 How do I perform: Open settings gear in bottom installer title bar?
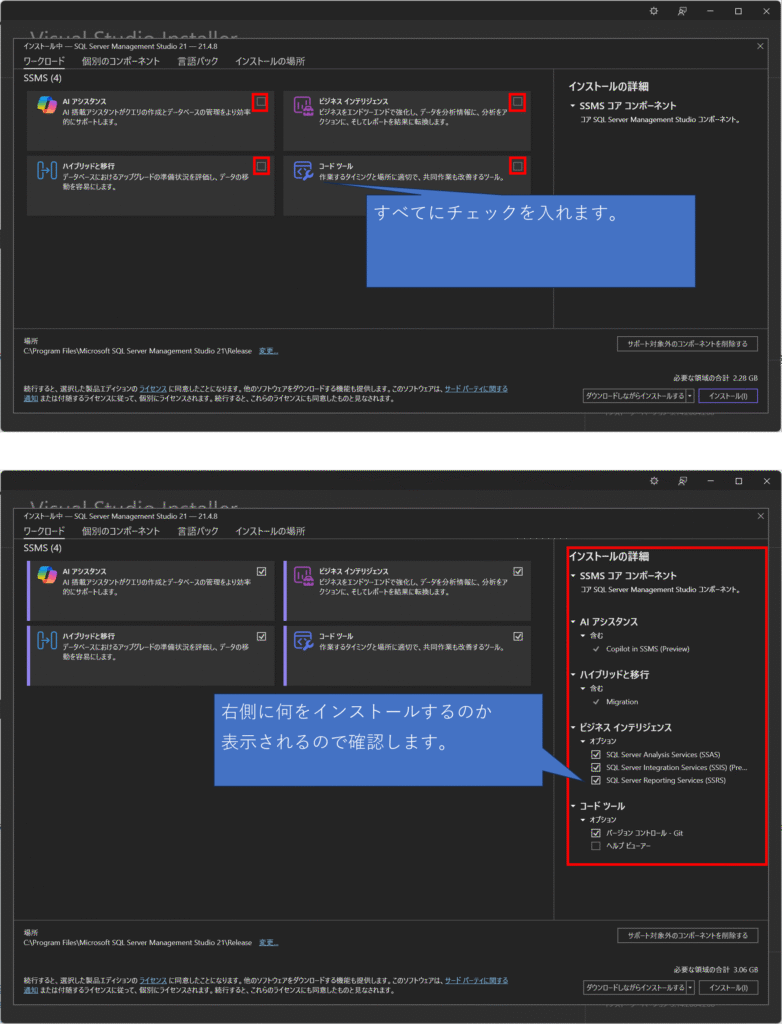tap(654, 481)
